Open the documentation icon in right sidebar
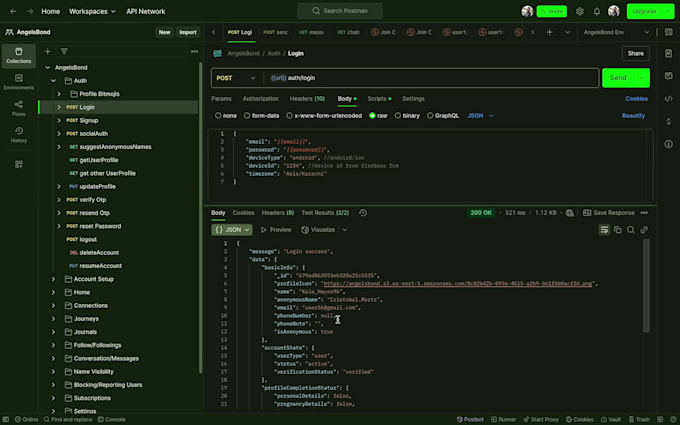 click(668, 53)
